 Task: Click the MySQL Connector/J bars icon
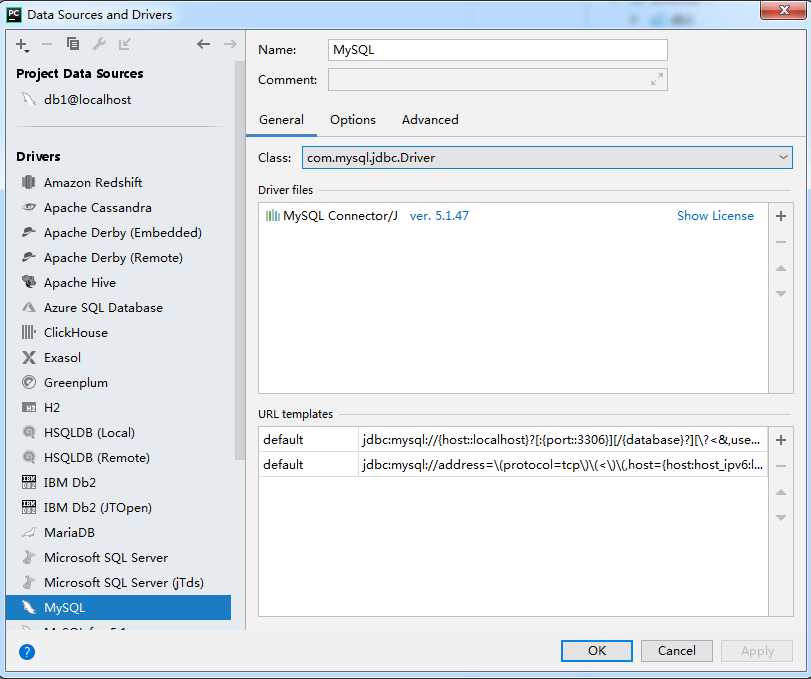[273, 216]
